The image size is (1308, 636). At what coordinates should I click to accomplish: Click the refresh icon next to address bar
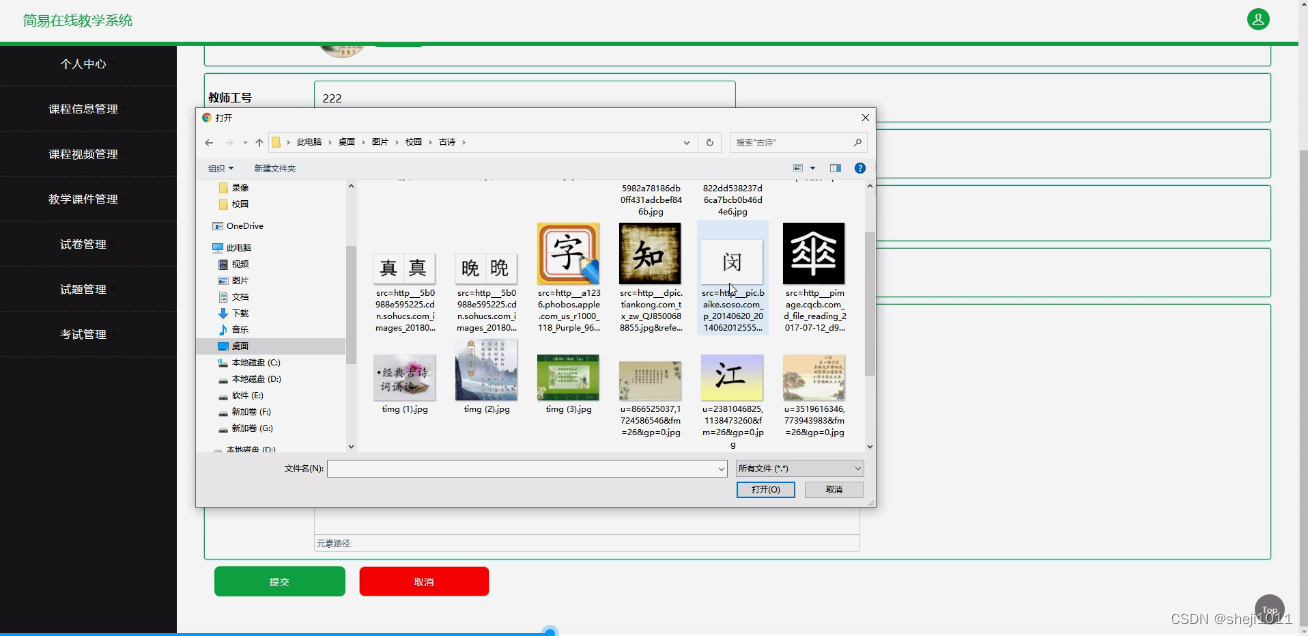point(710,142)
